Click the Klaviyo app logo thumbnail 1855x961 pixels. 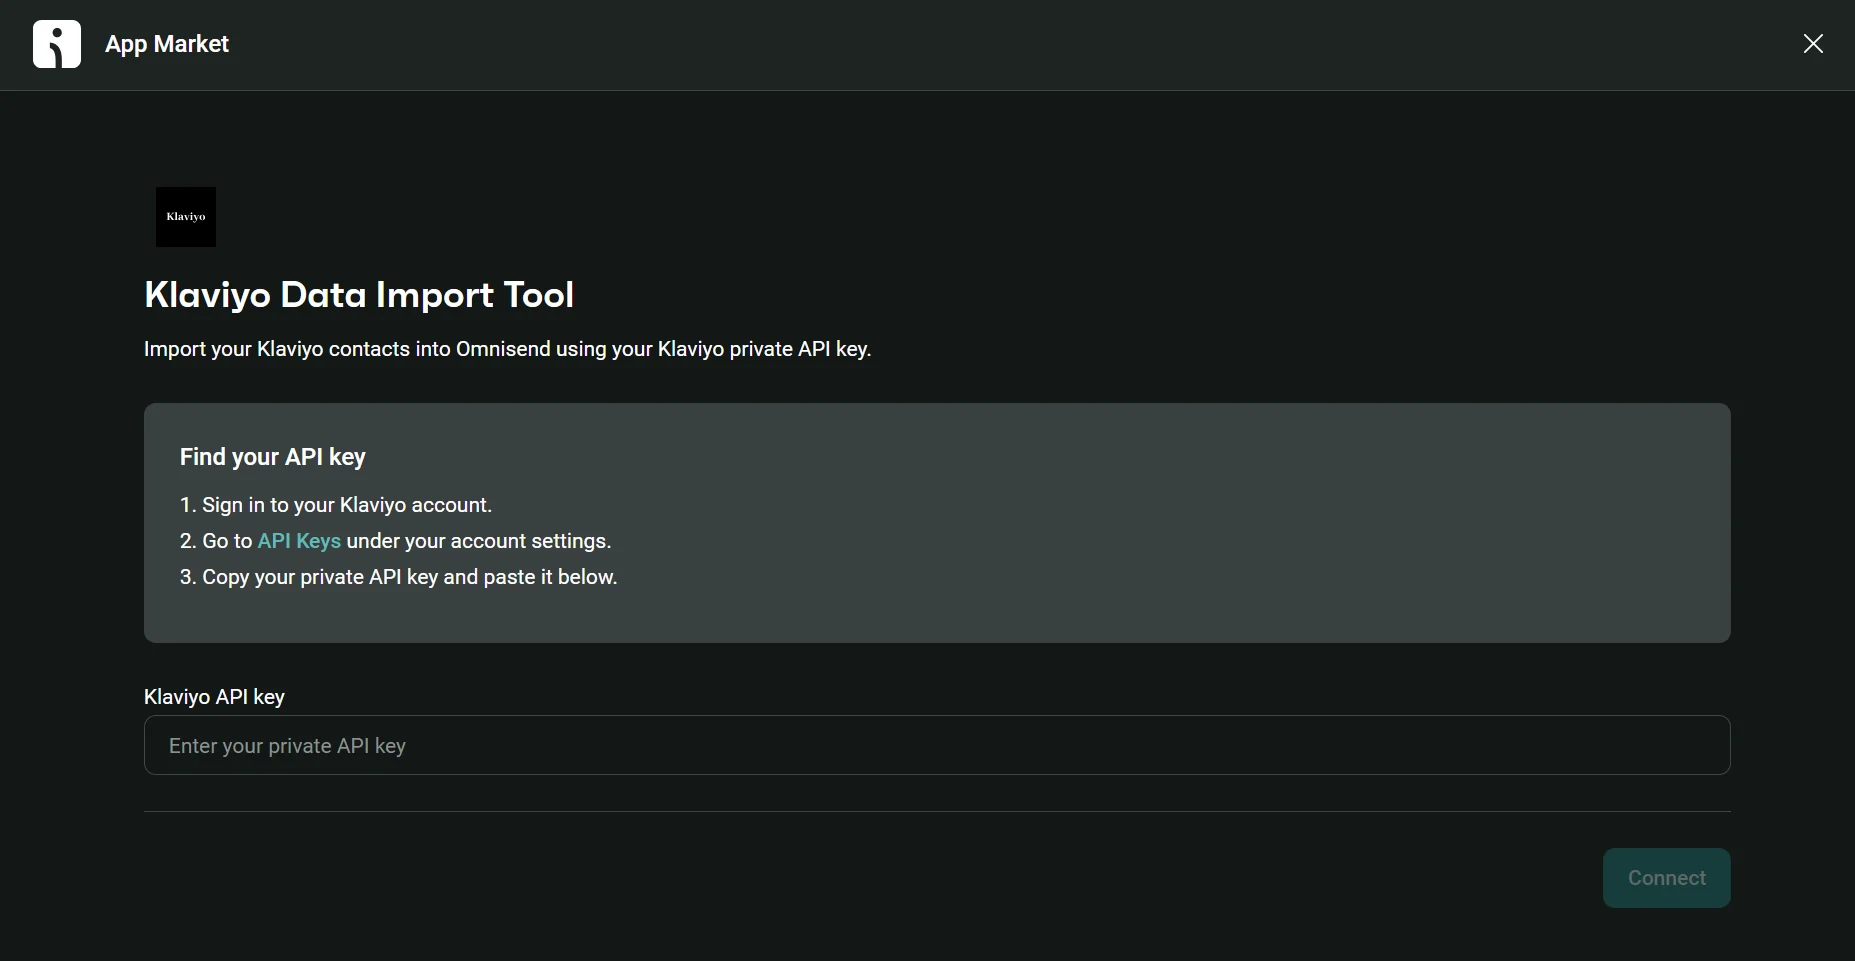point(186,217)
